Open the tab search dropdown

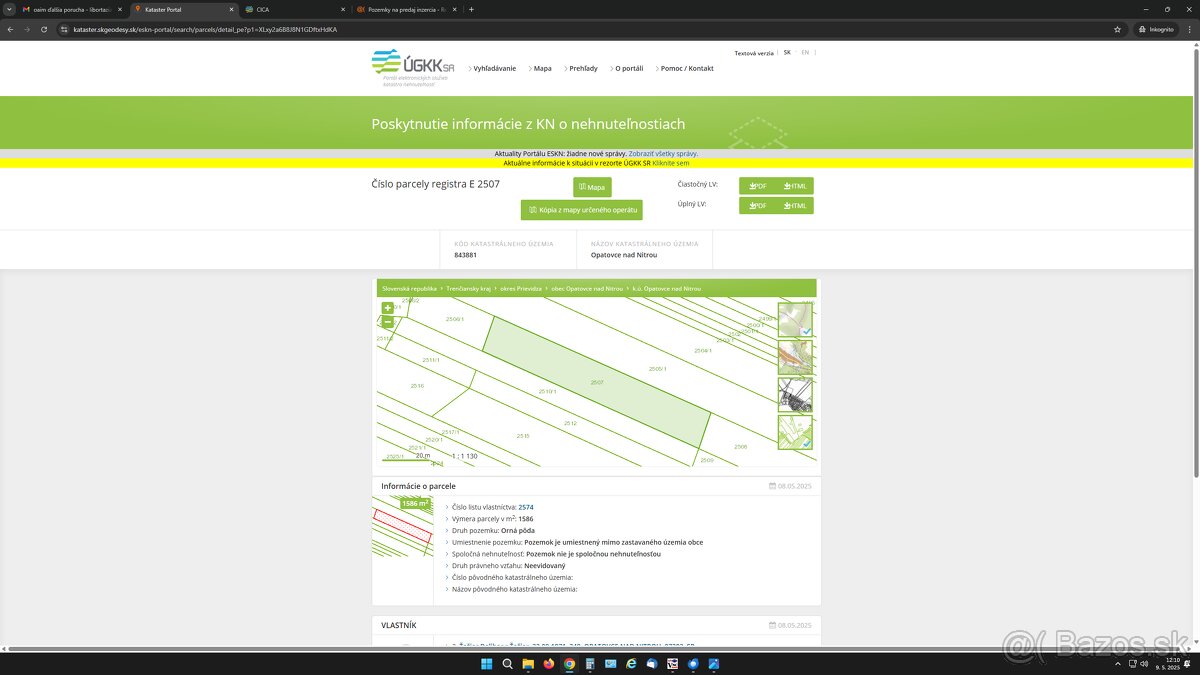click(8, 9)
